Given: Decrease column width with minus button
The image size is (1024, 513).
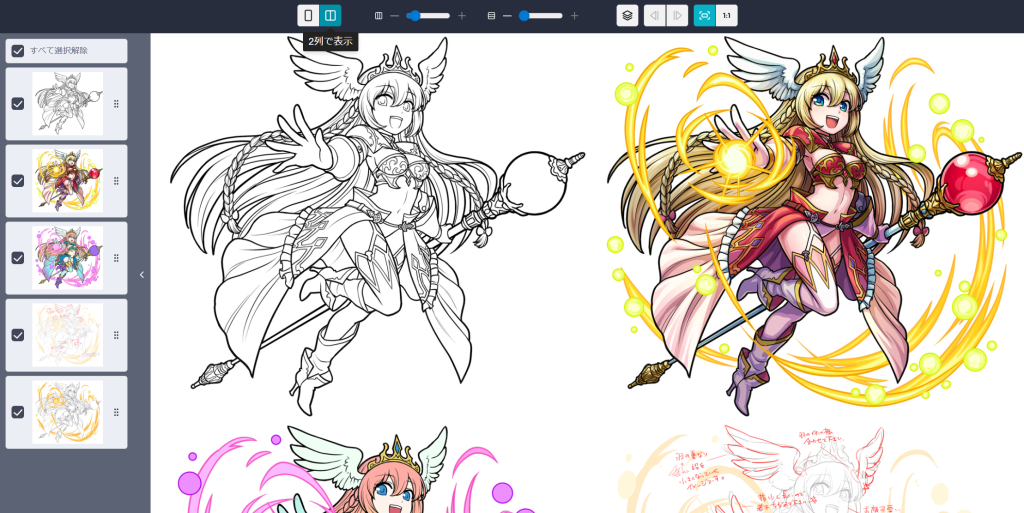Looking at the screenshot, I should 394,16.
